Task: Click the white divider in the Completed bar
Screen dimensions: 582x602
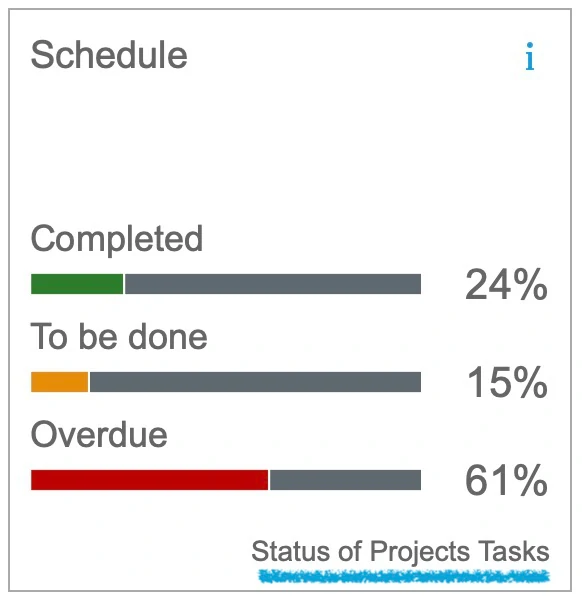Action: tap(124, 284)
